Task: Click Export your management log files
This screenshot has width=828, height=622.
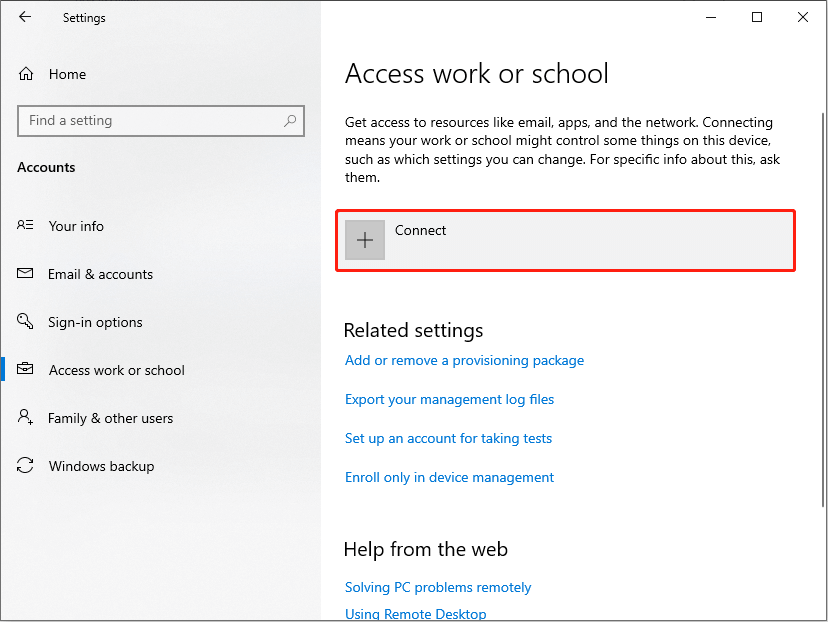Action: click(x=449, y=399)
